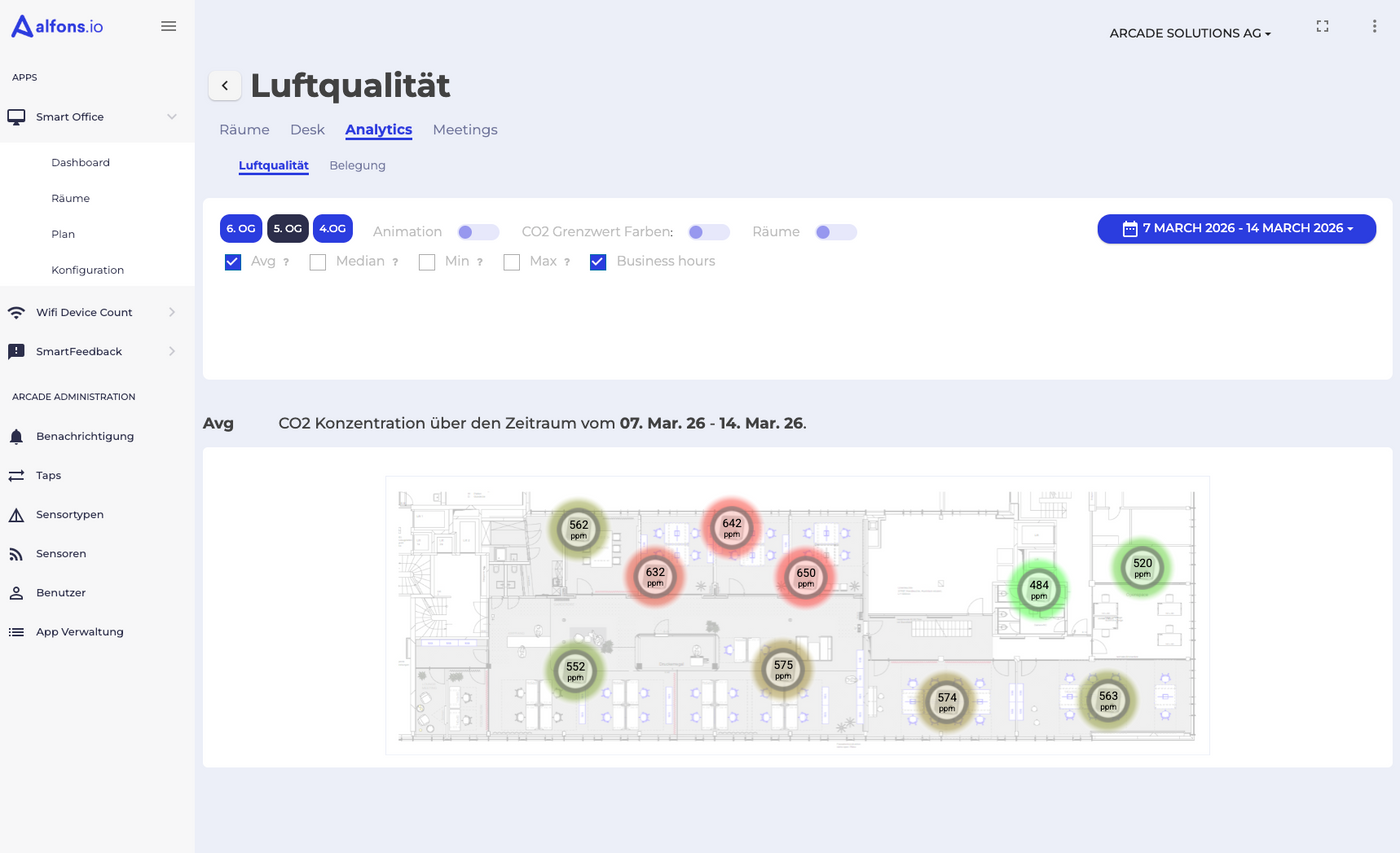Click the Wifi Device Count icon
Screen dimensions: 1400x853
point(16,311)
